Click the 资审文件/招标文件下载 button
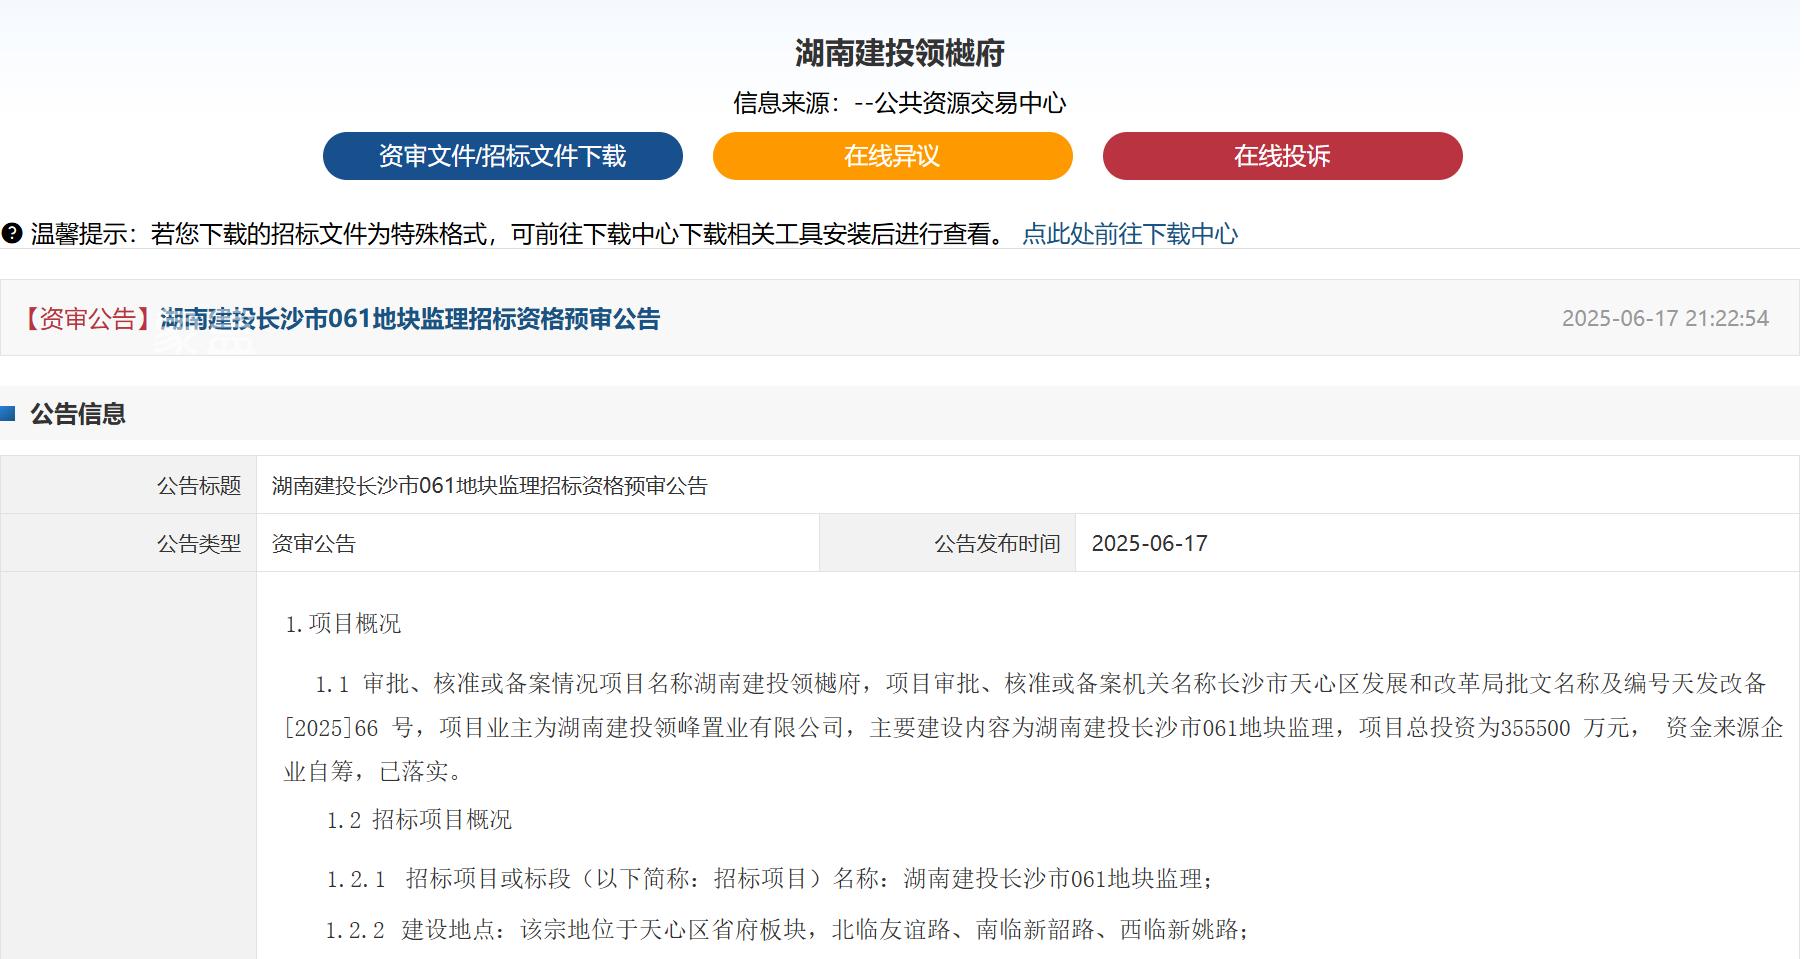 coord(502,156)
